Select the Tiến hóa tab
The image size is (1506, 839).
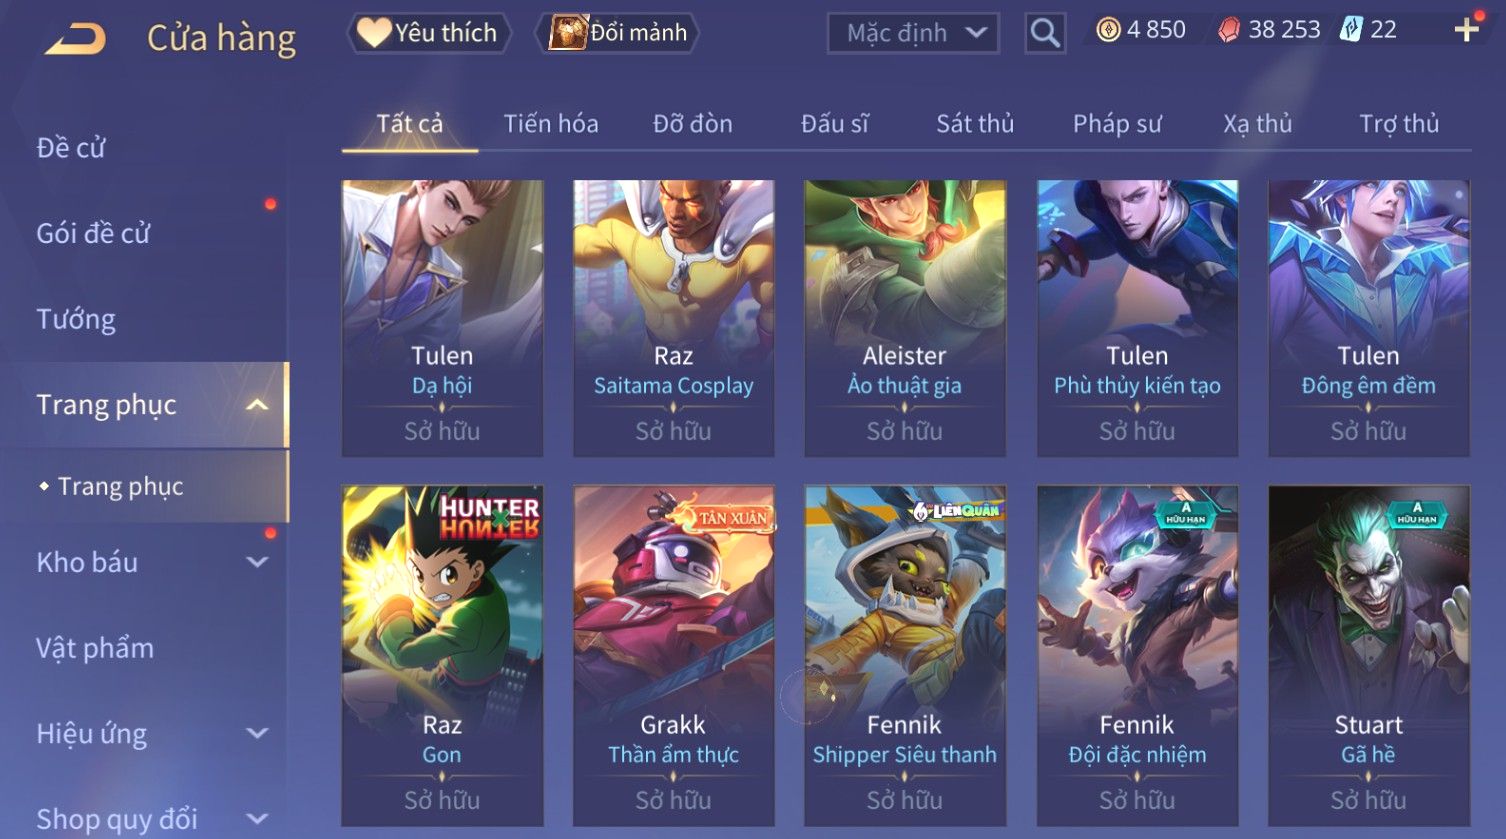(551, 124)
